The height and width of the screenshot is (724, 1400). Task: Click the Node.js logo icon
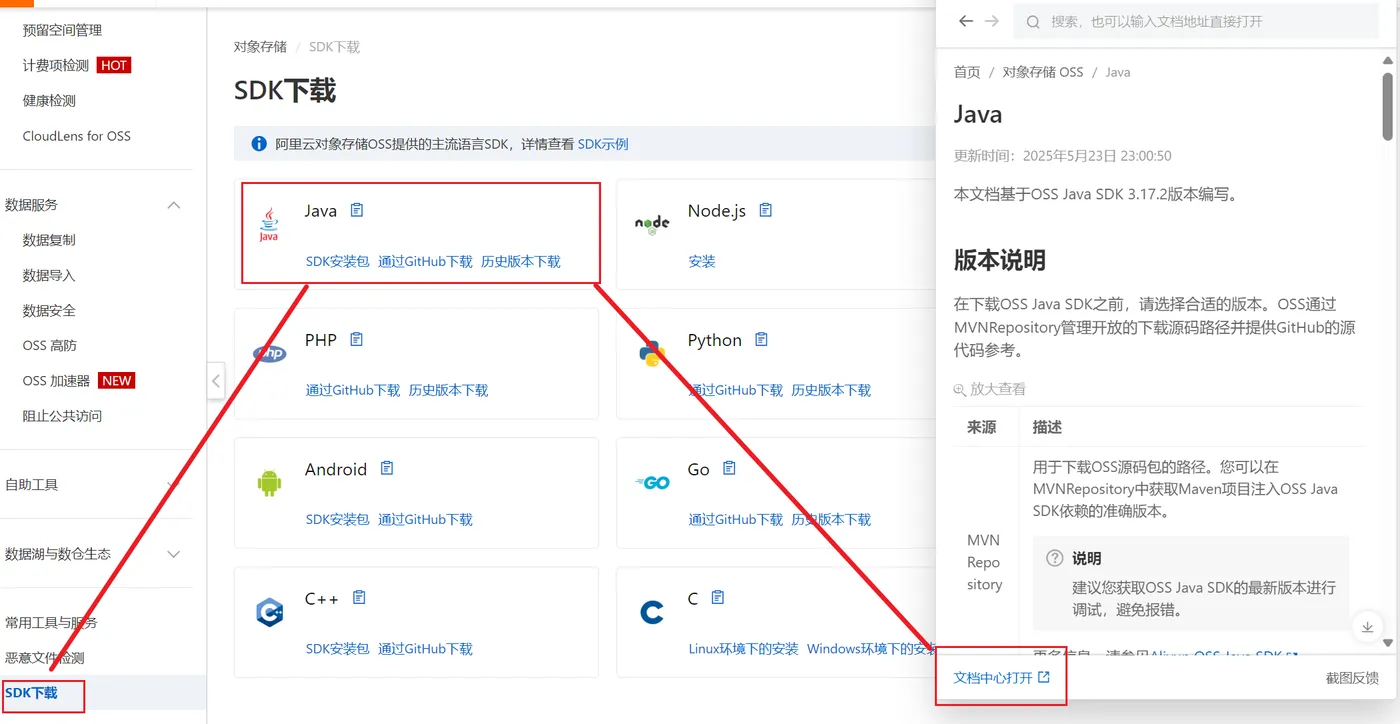pyautogui.click(x=652, y=224)
